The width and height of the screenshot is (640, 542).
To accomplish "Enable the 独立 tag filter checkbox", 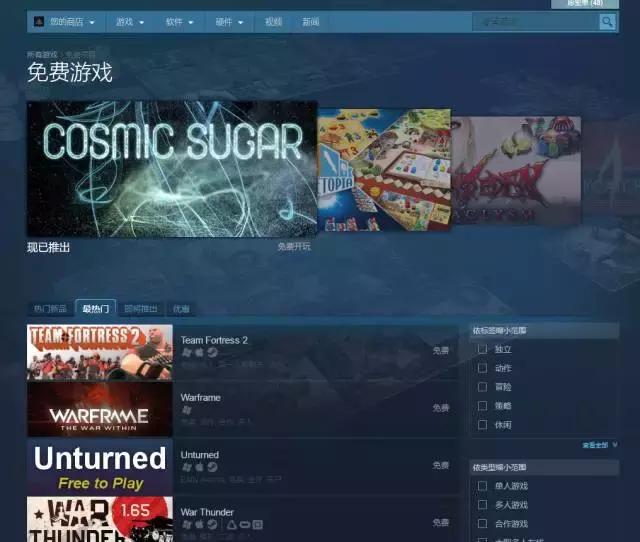I will point(483,349).
